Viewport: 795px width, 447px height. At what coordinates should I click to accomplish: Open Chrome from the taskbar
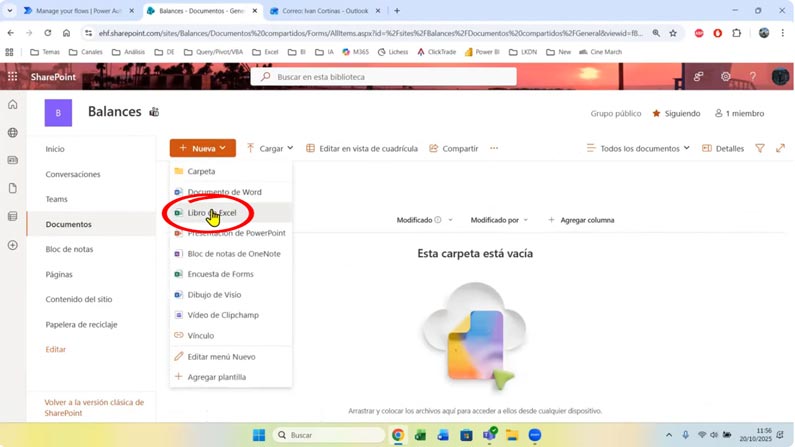click(x=398, y=435)
